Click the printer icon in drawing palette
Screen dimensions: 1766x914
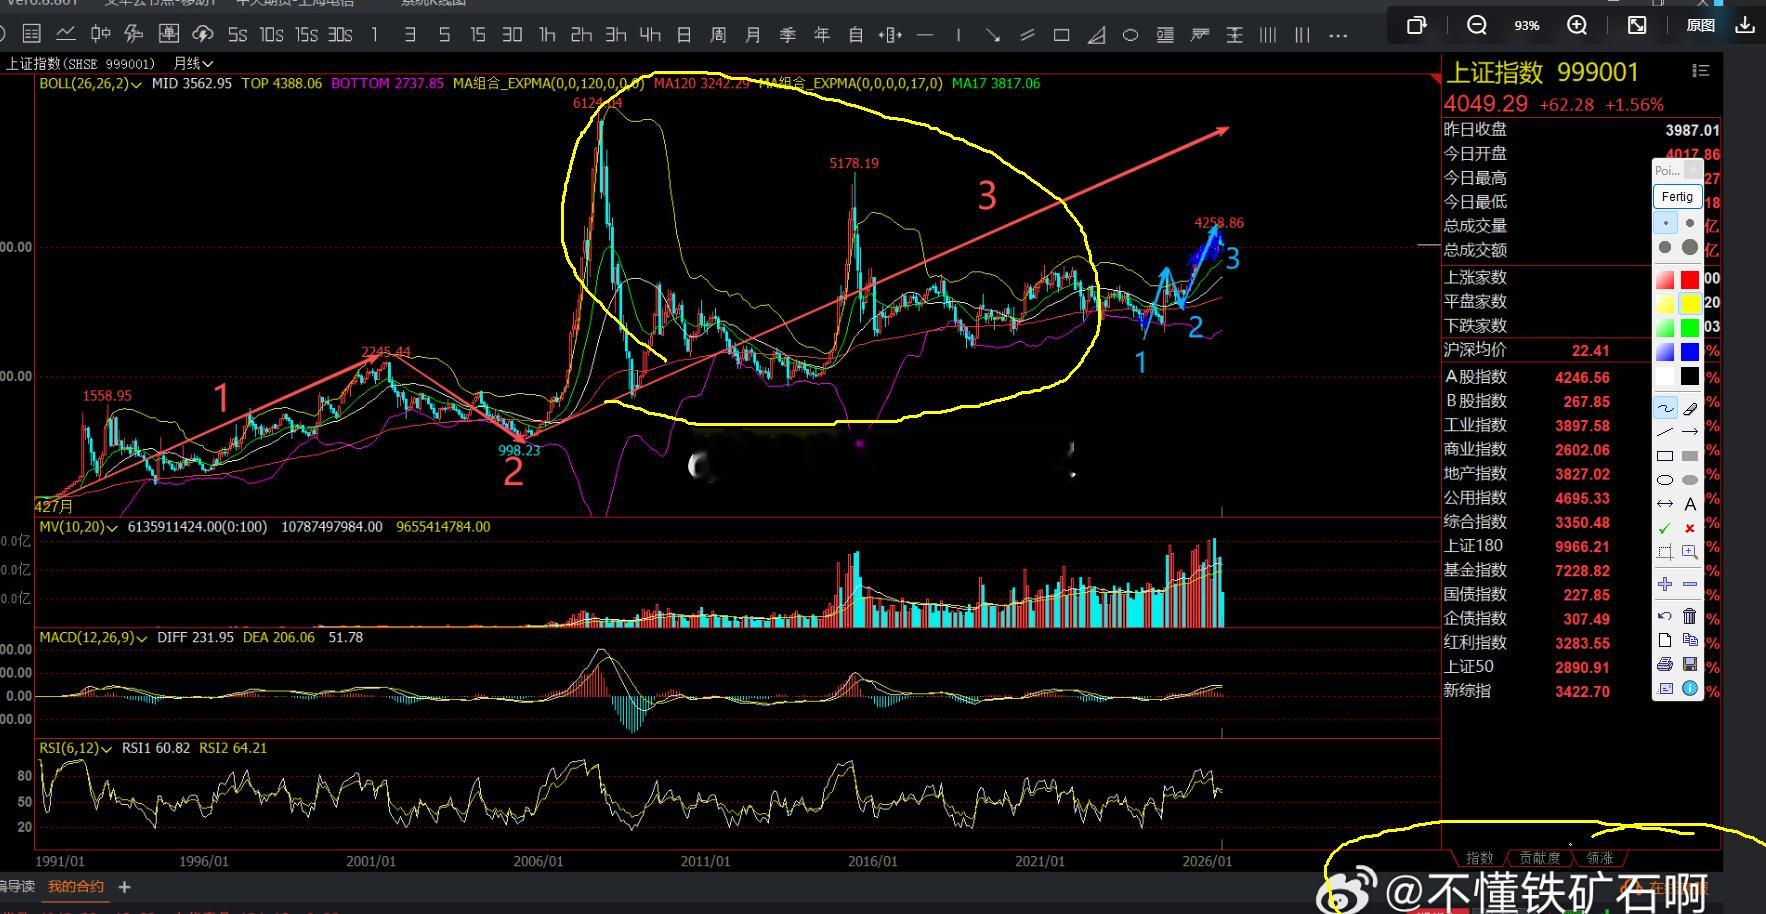[x=1665, y=664]
